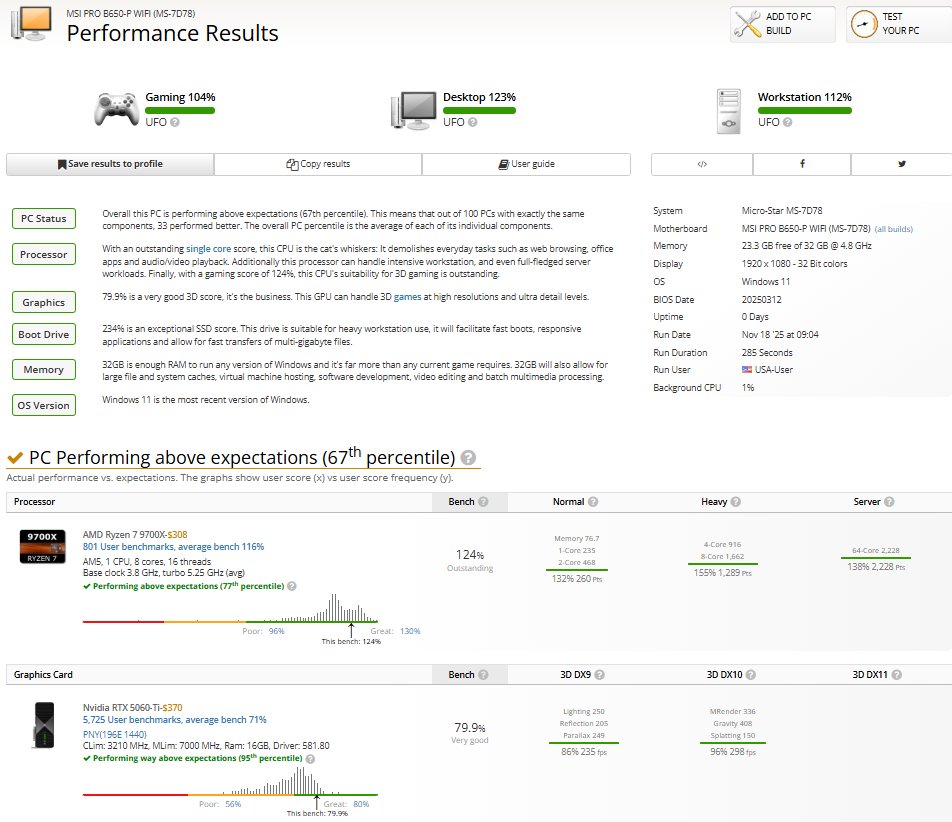This screenshot has width=952, height=822.
Task: Click the 138% 2,228 Pts Server result
Action: pyautogui.click(x=876, y=567)
